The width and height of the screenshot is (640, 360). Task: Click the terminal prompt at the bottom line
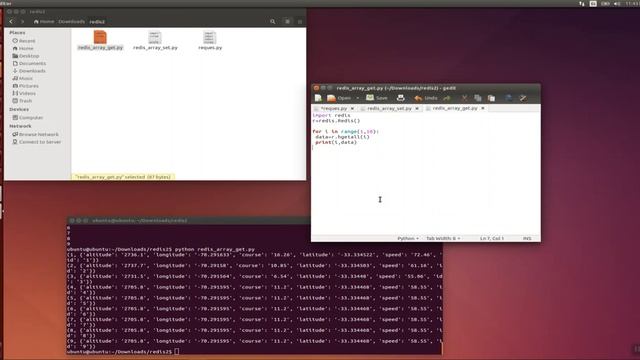click(122, 351)
